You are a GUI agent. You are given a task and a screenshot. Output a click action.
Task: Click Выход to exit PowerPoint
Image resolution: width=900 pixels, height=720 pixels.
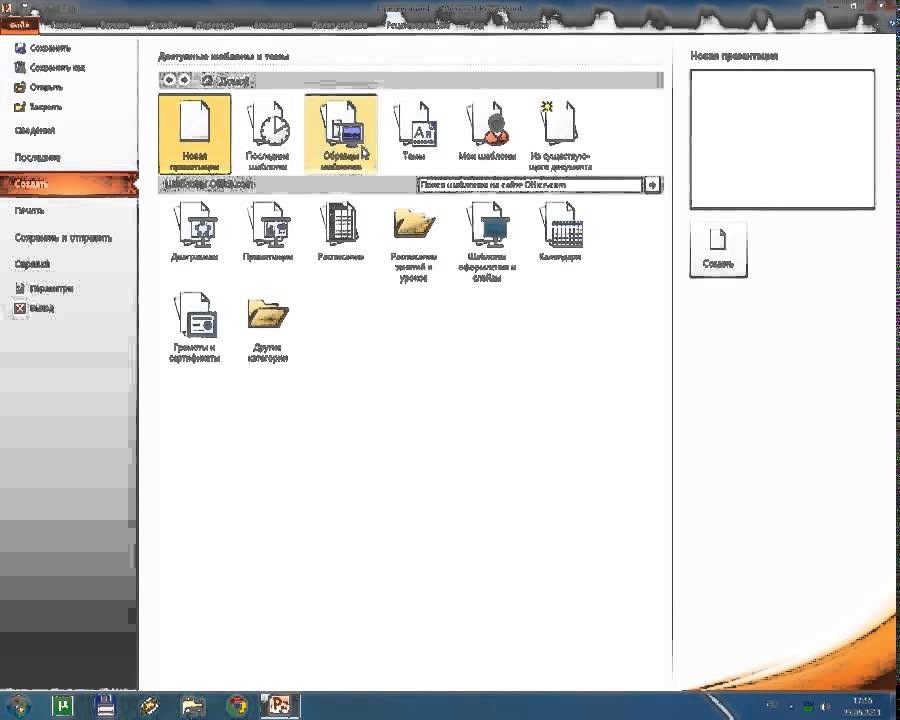[34, 308]
